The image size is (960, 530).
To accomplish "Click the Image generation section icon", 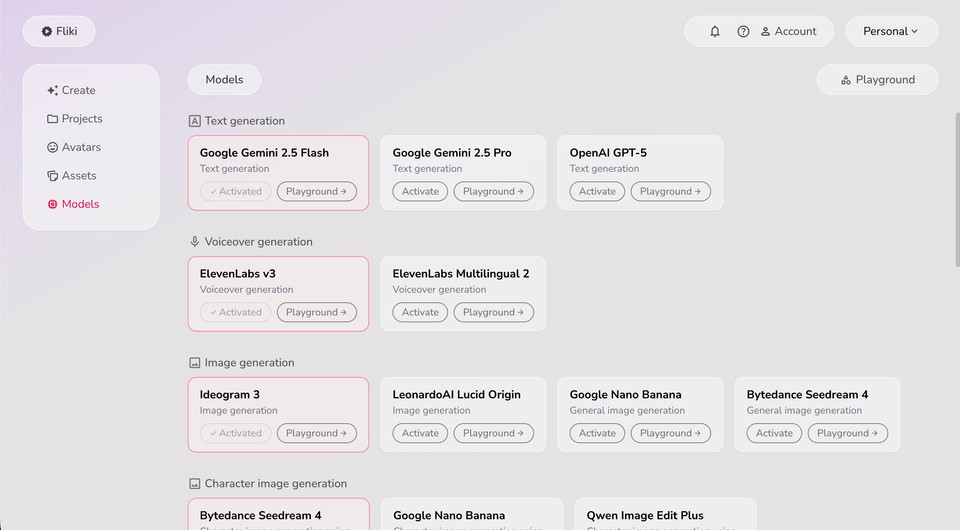I will pyautogui.click(x=195, y=363).
